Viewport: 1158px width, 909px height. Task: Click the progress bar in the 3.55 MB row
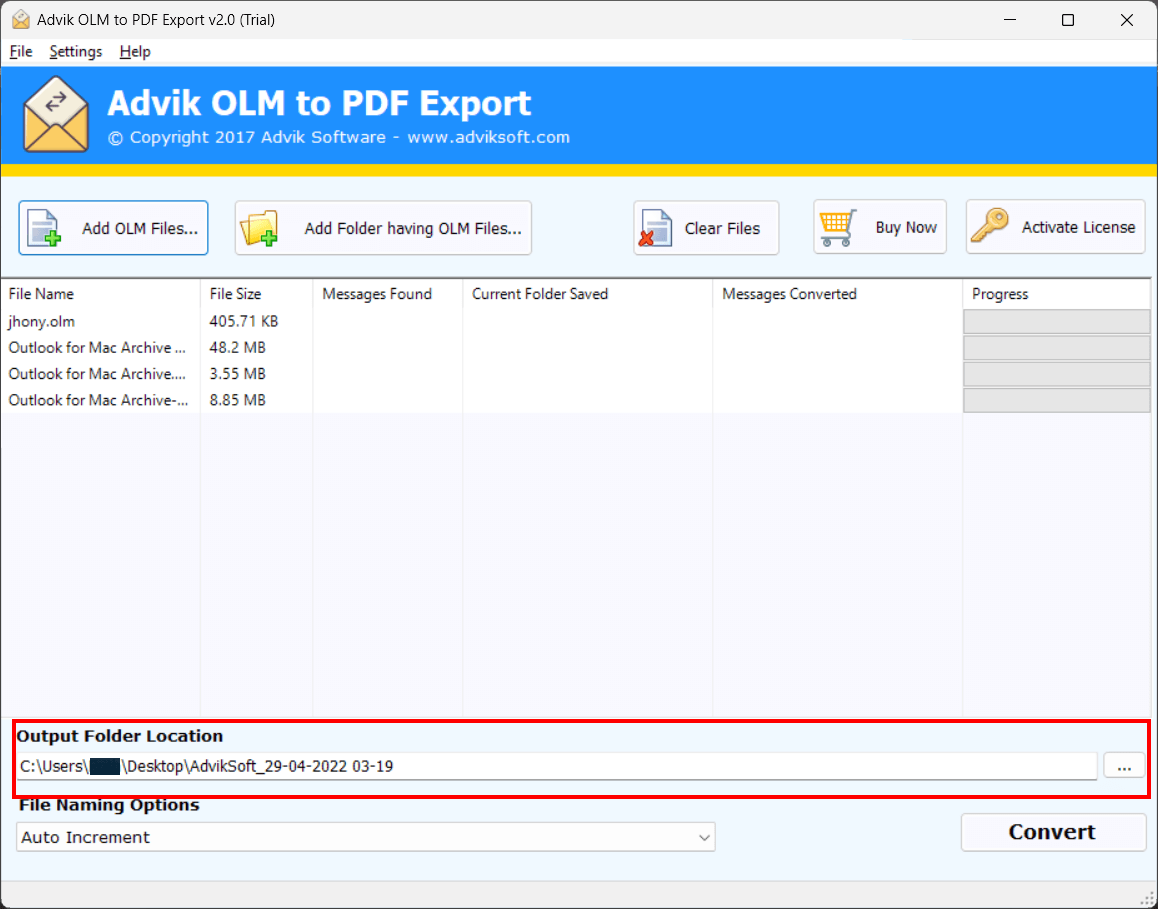point(1057,374)
